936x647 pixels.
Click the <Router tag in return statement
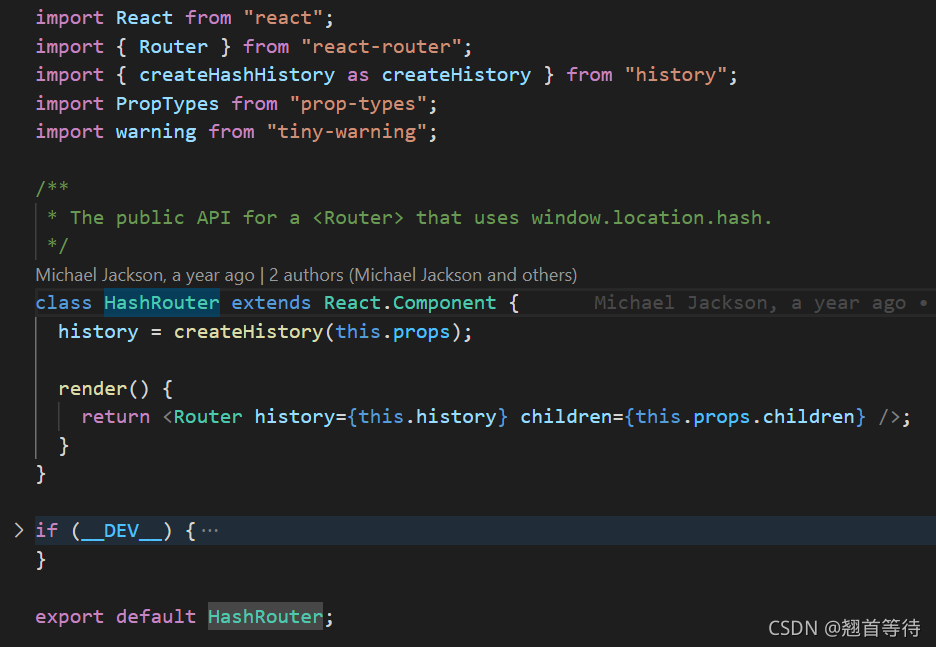click(x=202, y=417)
